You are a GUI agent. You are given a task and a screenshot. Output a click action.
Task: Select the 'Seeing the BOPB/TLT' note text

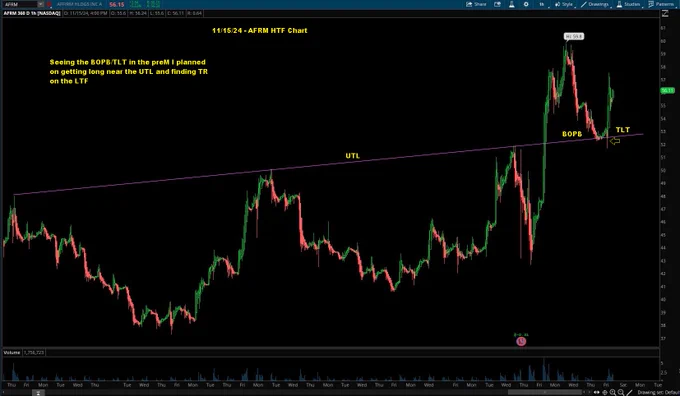click(129, 72)
